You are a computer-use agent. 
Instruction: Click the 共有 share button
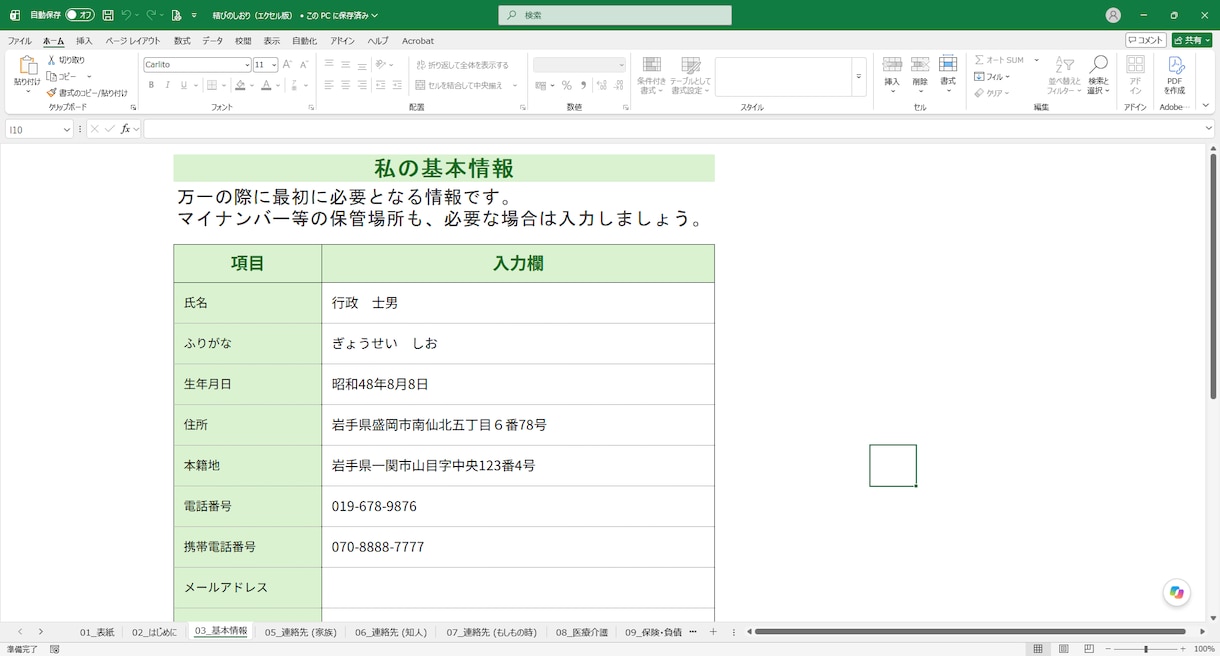[x=1192, y=40]
